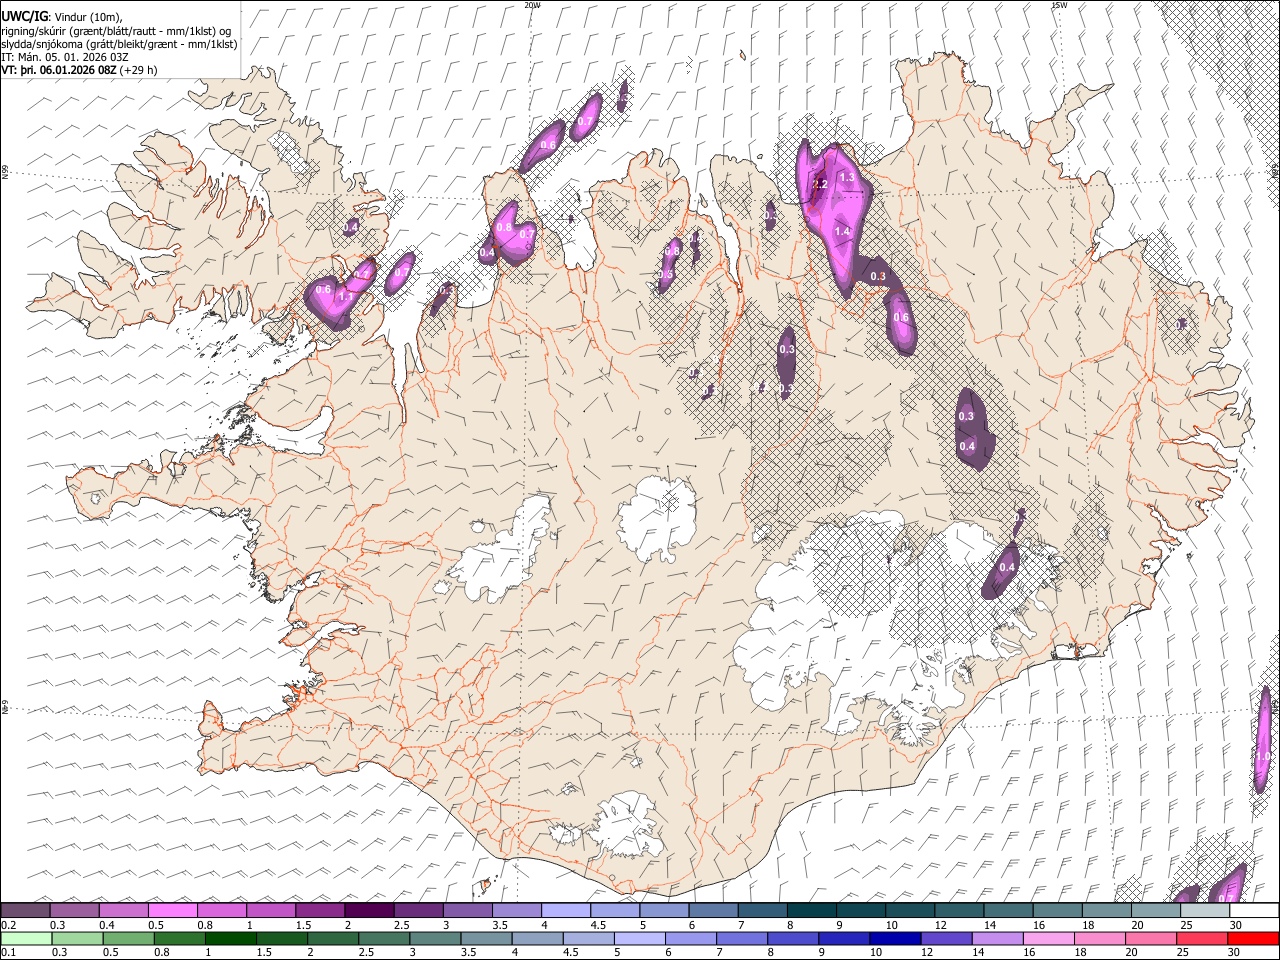
Task: Click the 2.2 precipitation value on the map
Action: click(820, 184)
